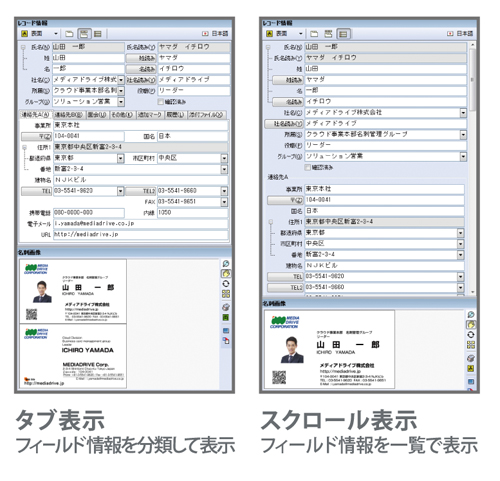Click the URL field in the tab view
Image resolution: width=500 pixels, height=481 pixels.
[141, 235]
